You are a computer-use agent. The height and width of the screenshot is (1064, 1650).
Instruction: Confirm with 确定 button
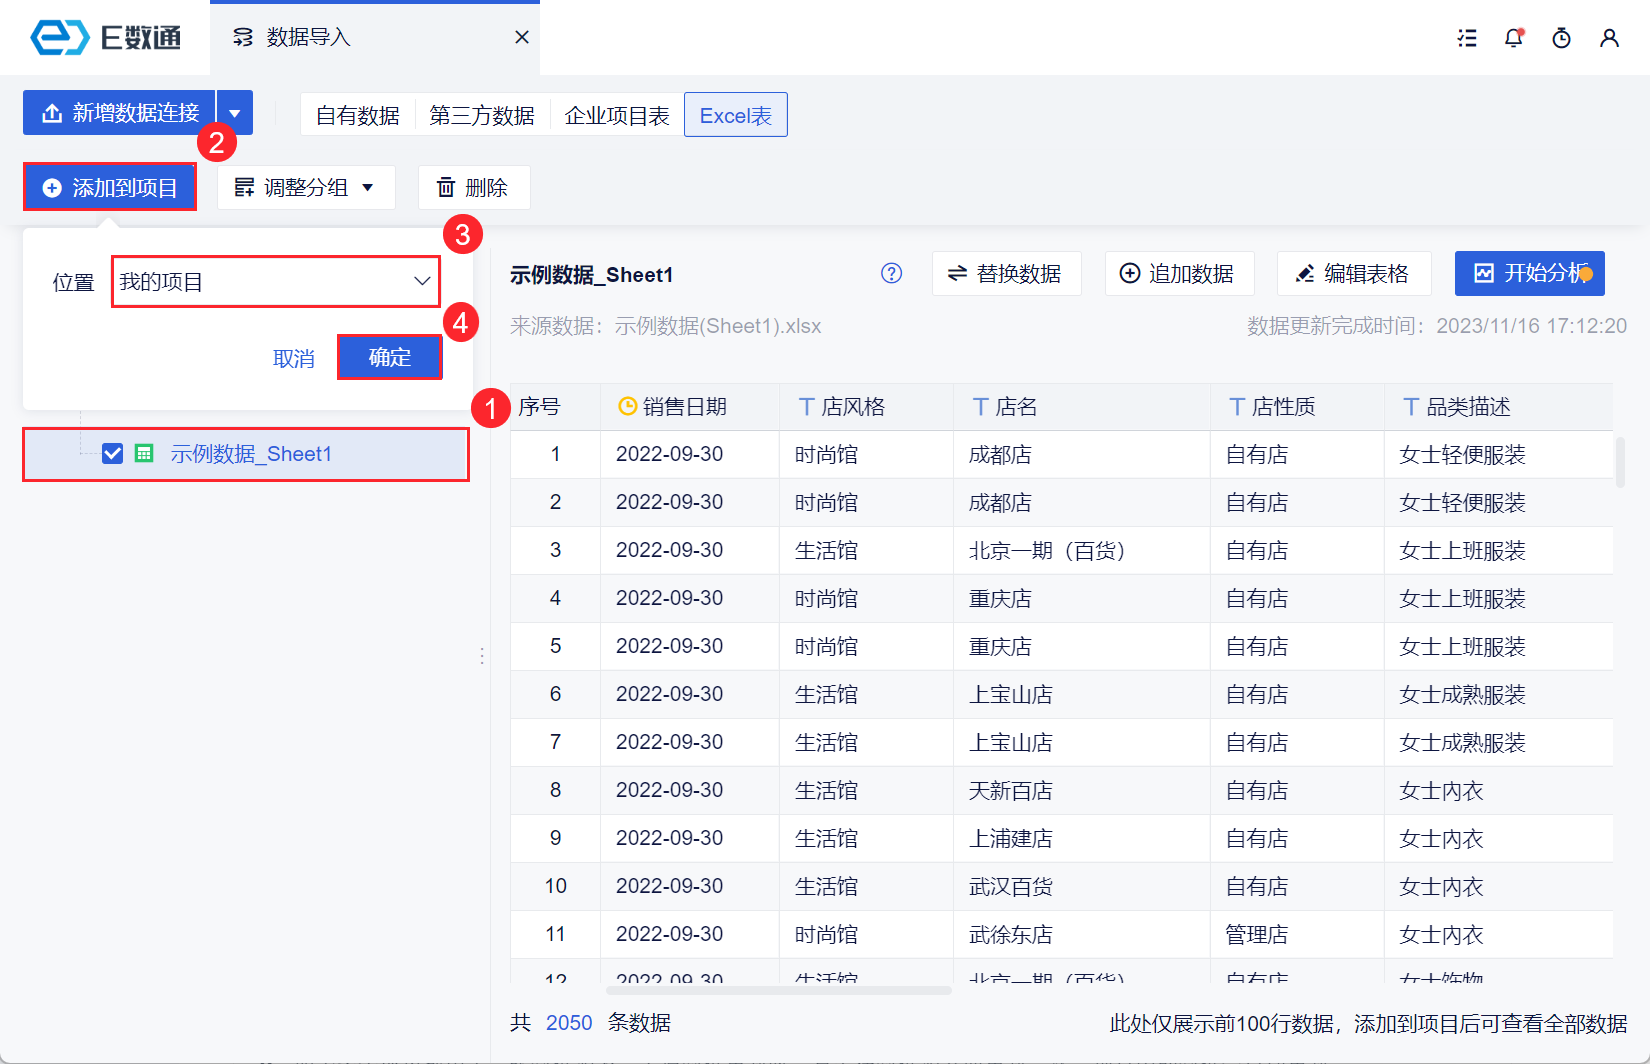coord(390,357)
